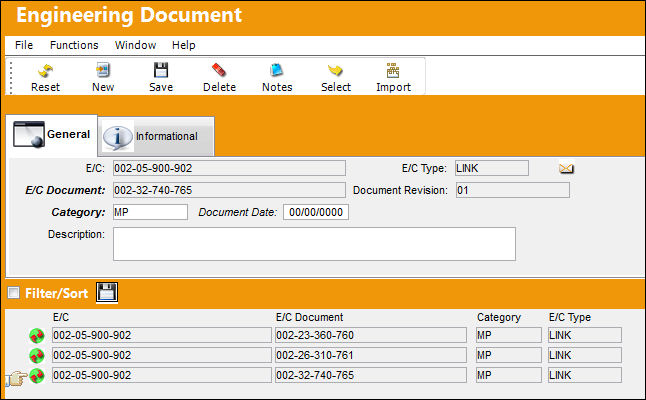Click the Select toolbar icon
The image size is (646, 400).
point(335,70)
